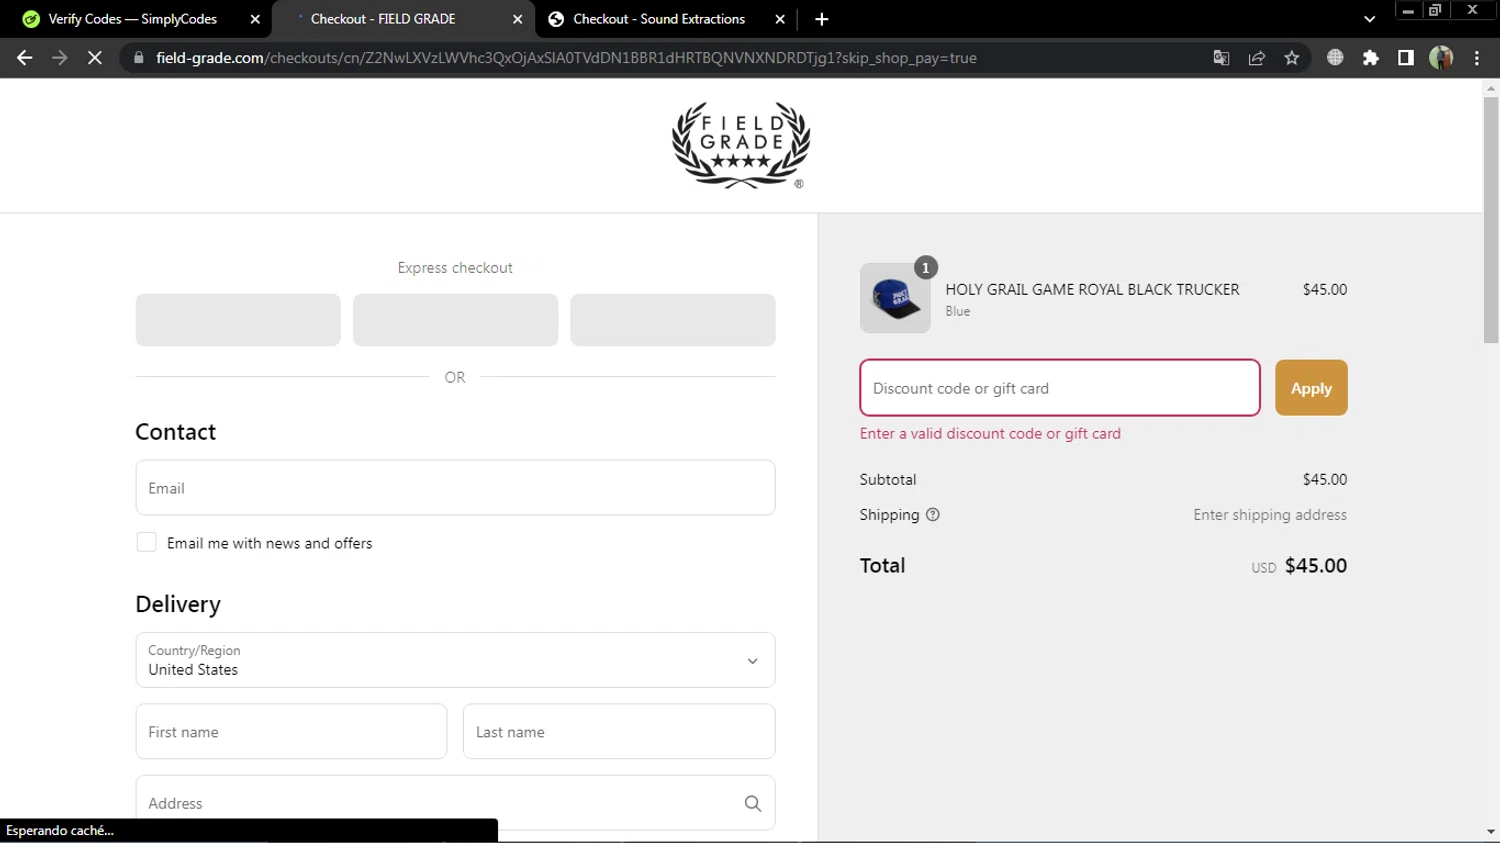1500x843 pixels.
Task: Click the HOLY GRAIL GAME ROYAL BLACK TRUCKER name
Action: point(1092,289)
